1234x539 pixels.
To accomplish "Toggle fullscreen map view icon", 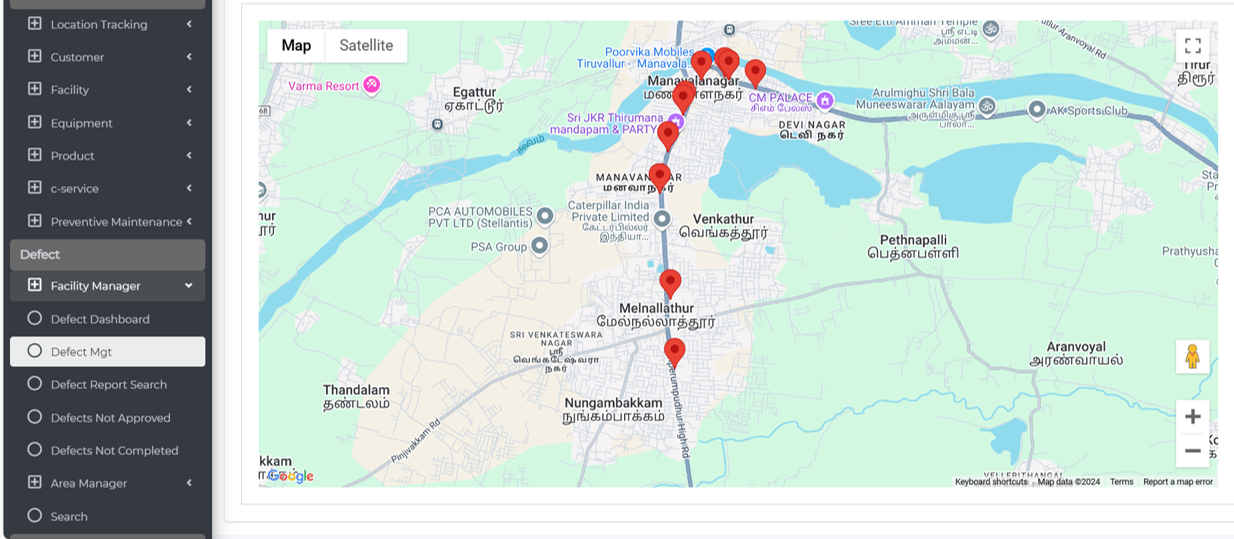I will click(x=1192, y=46).
